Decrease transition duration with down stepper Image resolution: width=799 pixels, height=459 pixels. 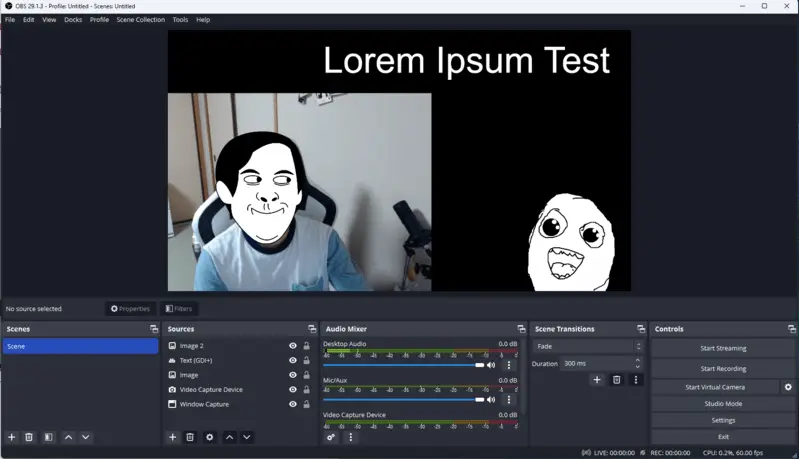637,367
